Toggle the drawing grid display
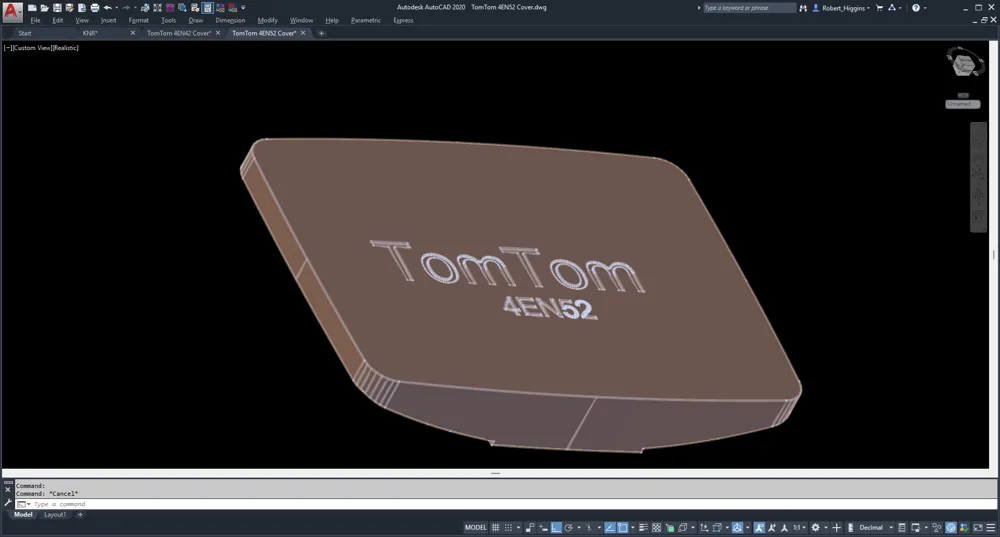This screenshot has width=1000, height=537. 496,527
